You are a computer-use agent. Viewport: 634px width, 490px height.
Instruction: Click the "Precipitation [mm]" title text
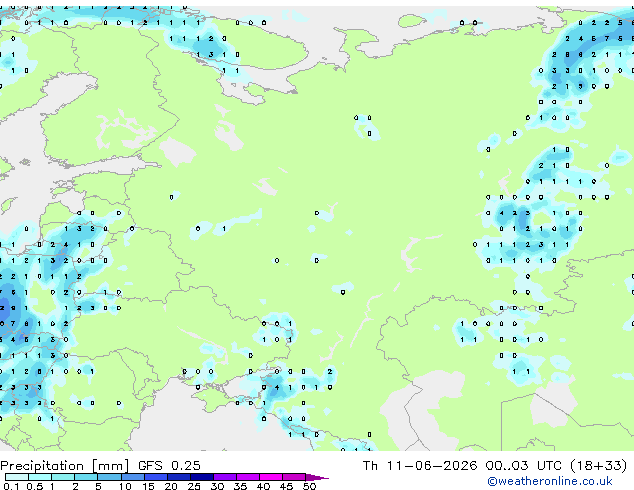65,466
